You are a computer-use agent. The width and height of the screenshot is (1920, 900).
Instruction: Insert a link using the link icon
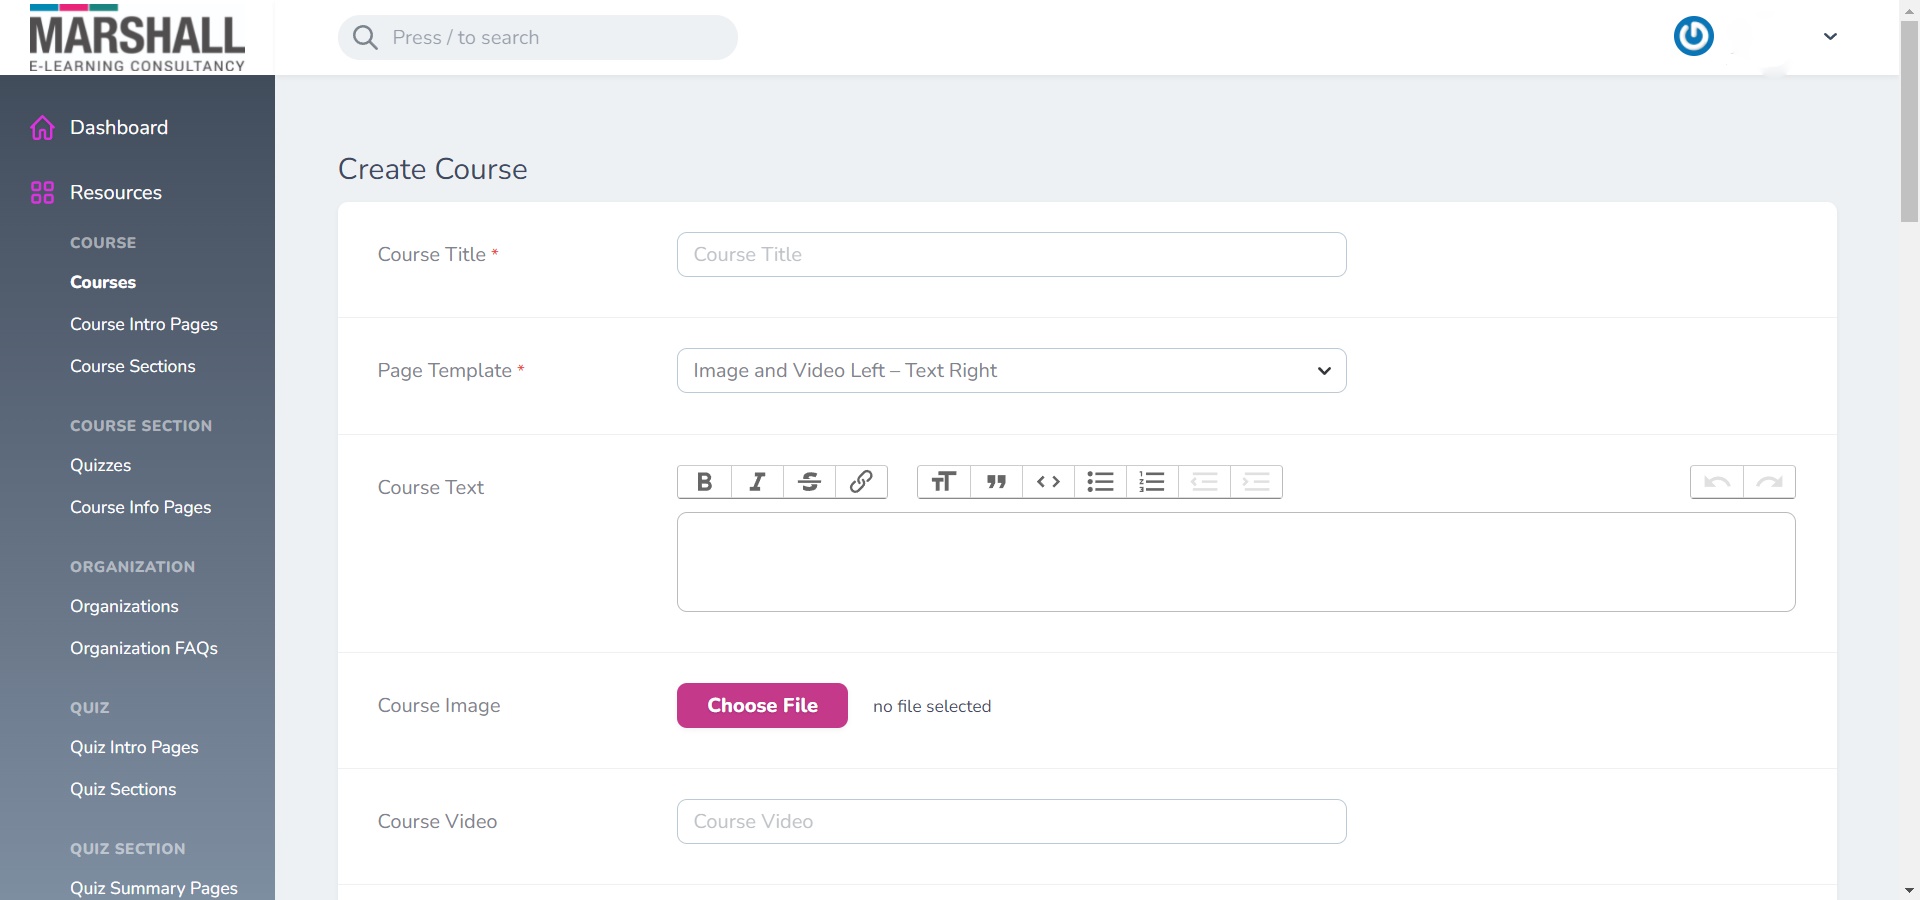[x=861, y=482]
